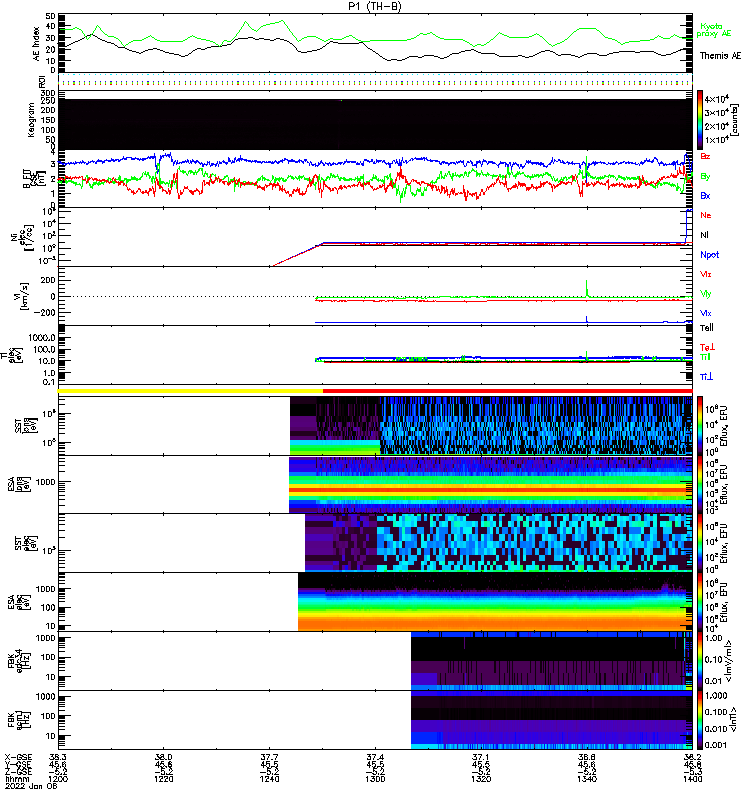This screenshot has width=750, height=800.
Task: Click the keogram counts color bar
Action: tap(701, 120)
